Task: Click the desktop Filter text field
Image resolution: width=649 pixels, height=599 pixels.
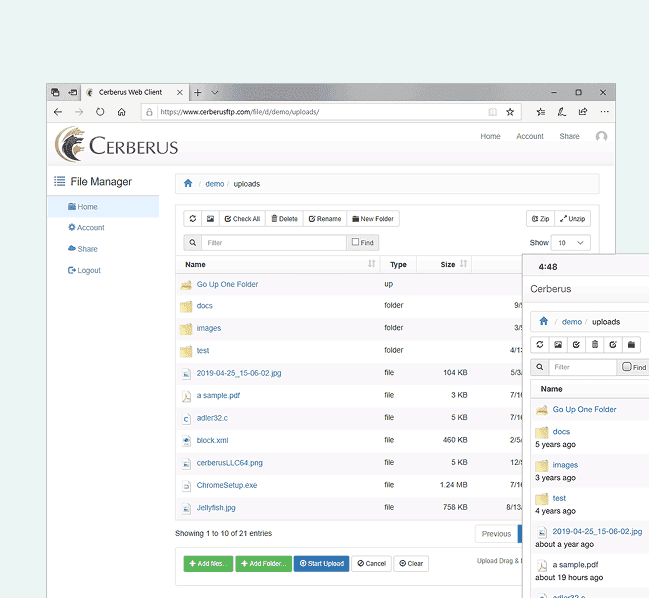Action: 273,243
